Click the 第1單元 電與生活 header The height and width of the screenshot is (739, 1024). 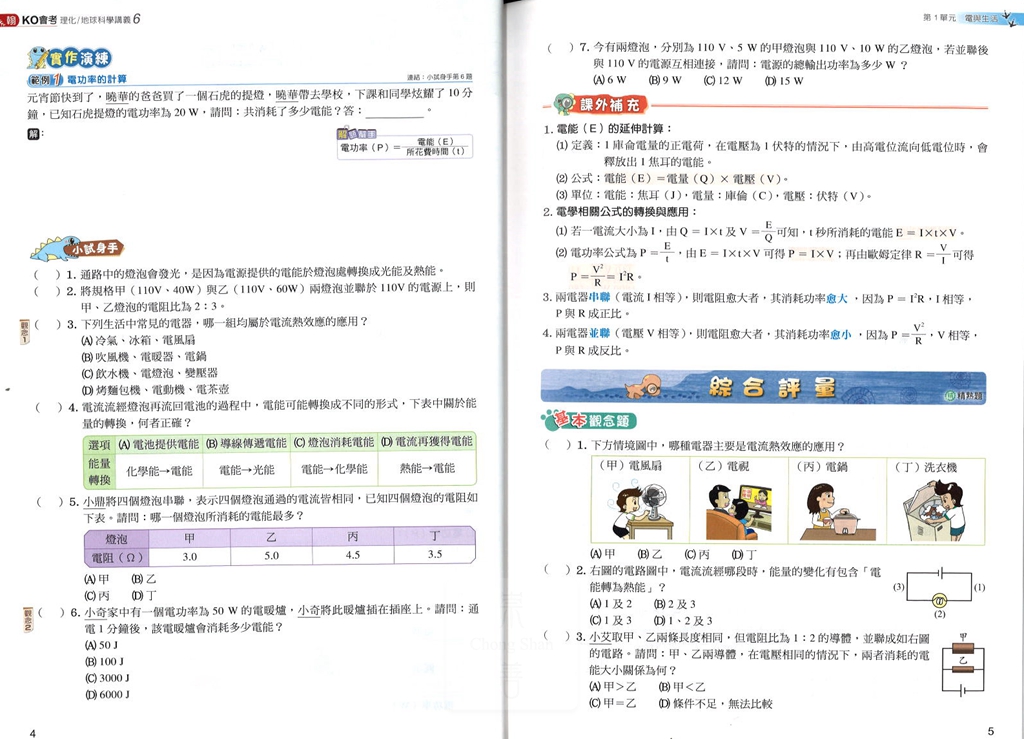coord(960,18)
